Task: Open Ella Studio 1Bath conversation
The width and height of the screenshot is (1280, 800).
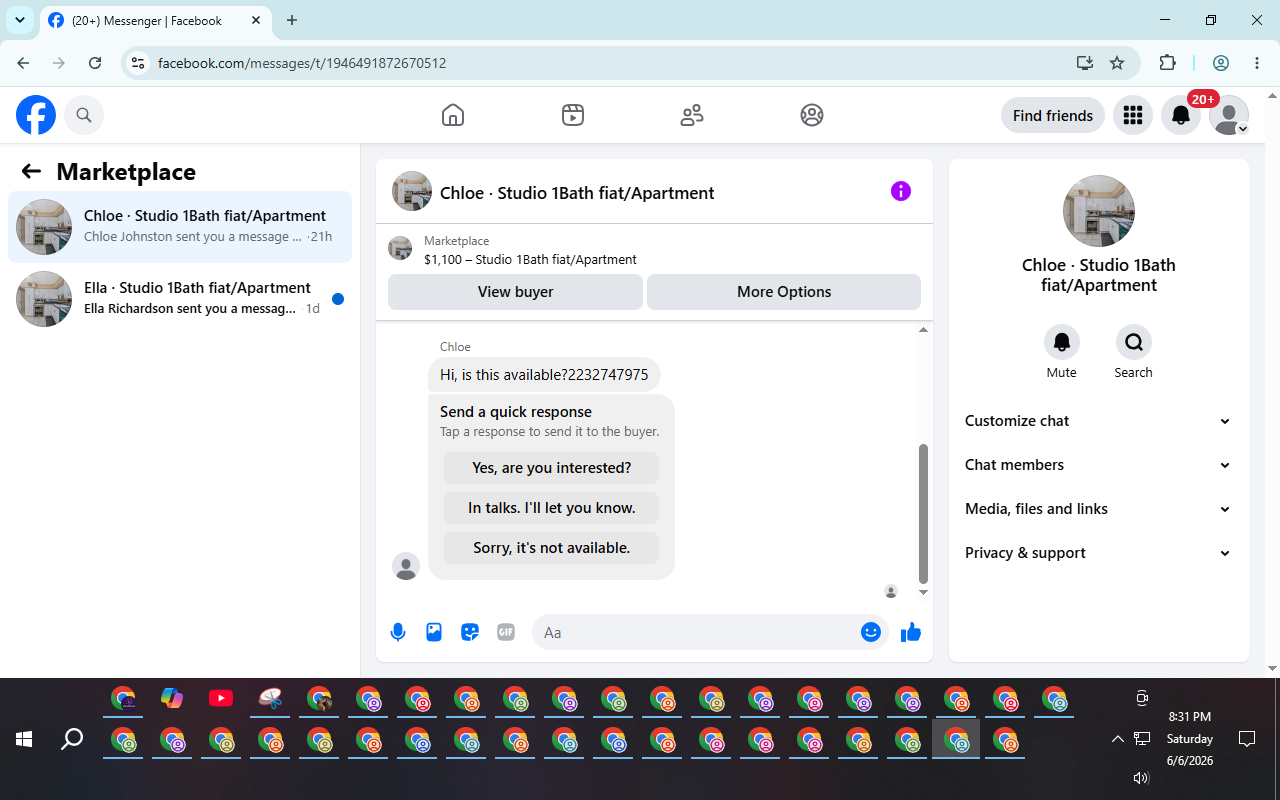Action: (x=180, y=299)
